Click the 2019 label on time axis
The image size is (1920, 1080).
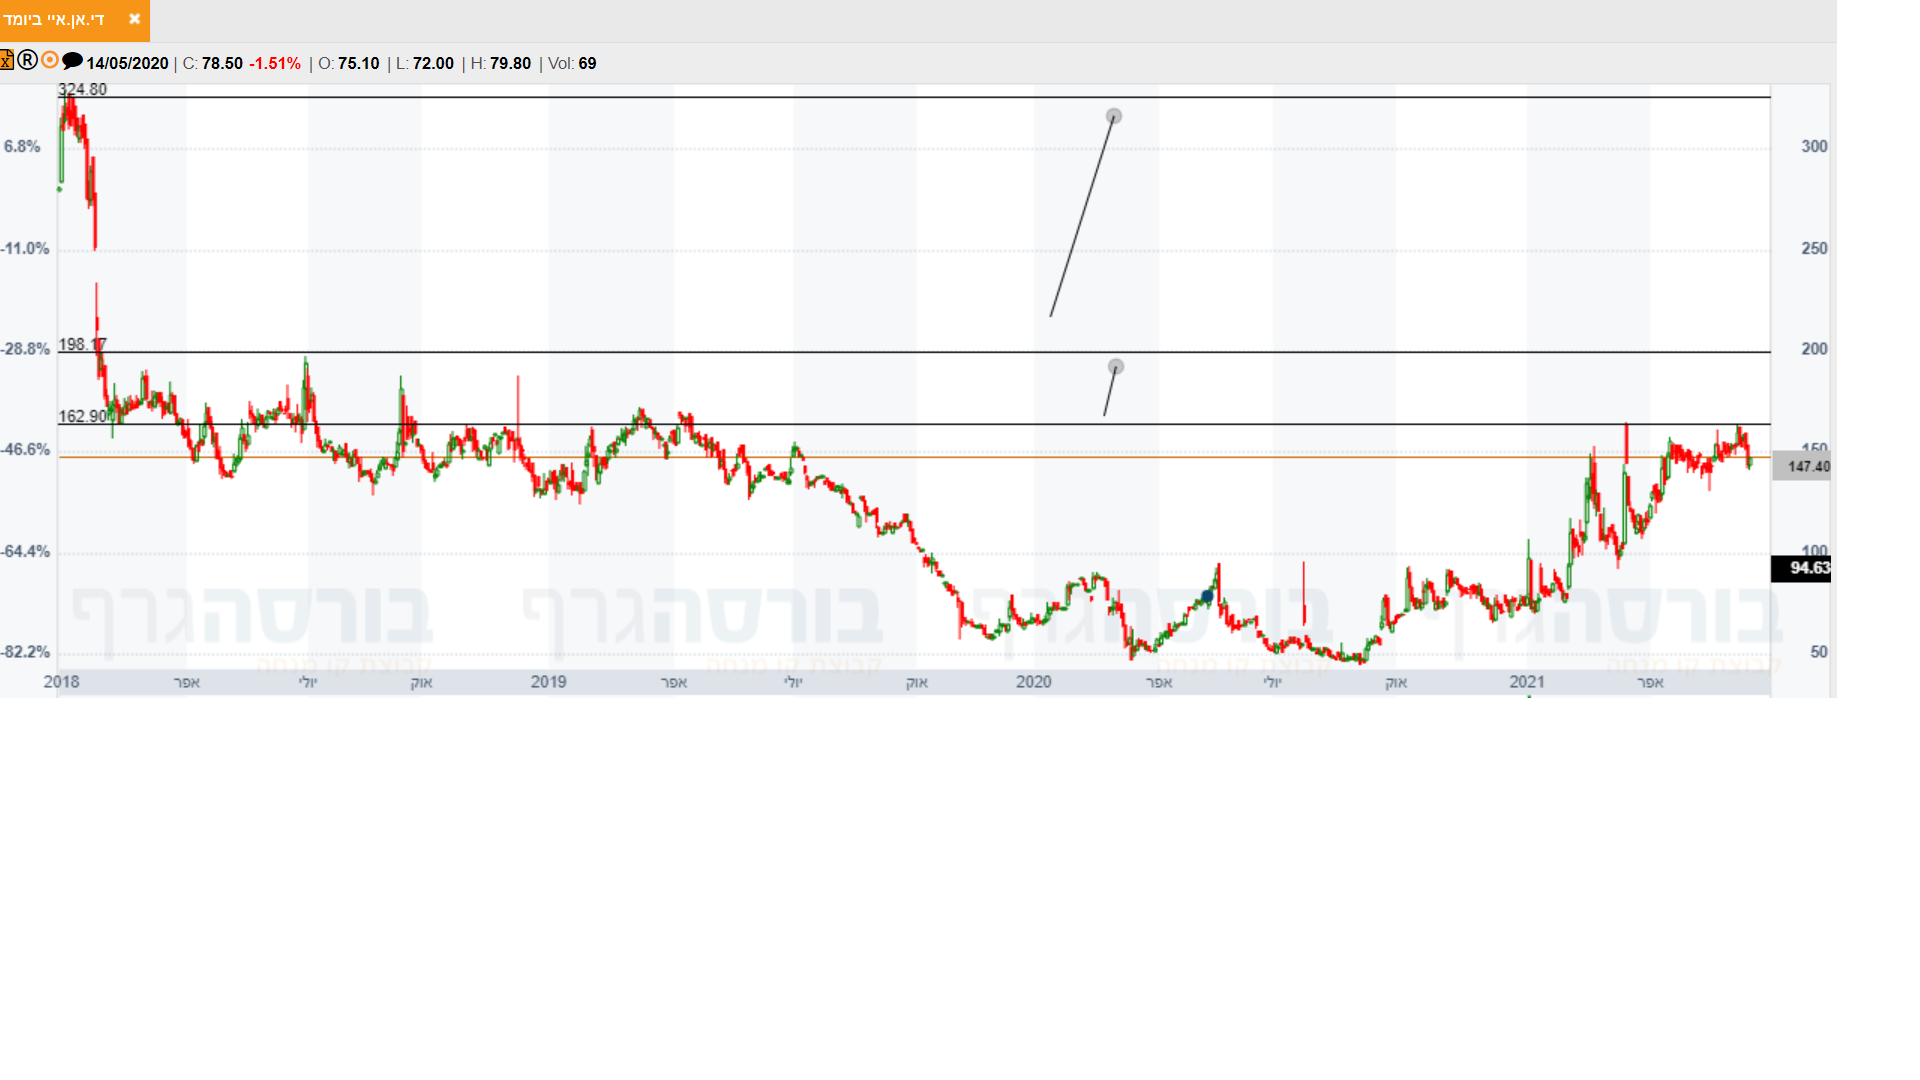coord(548,682)
